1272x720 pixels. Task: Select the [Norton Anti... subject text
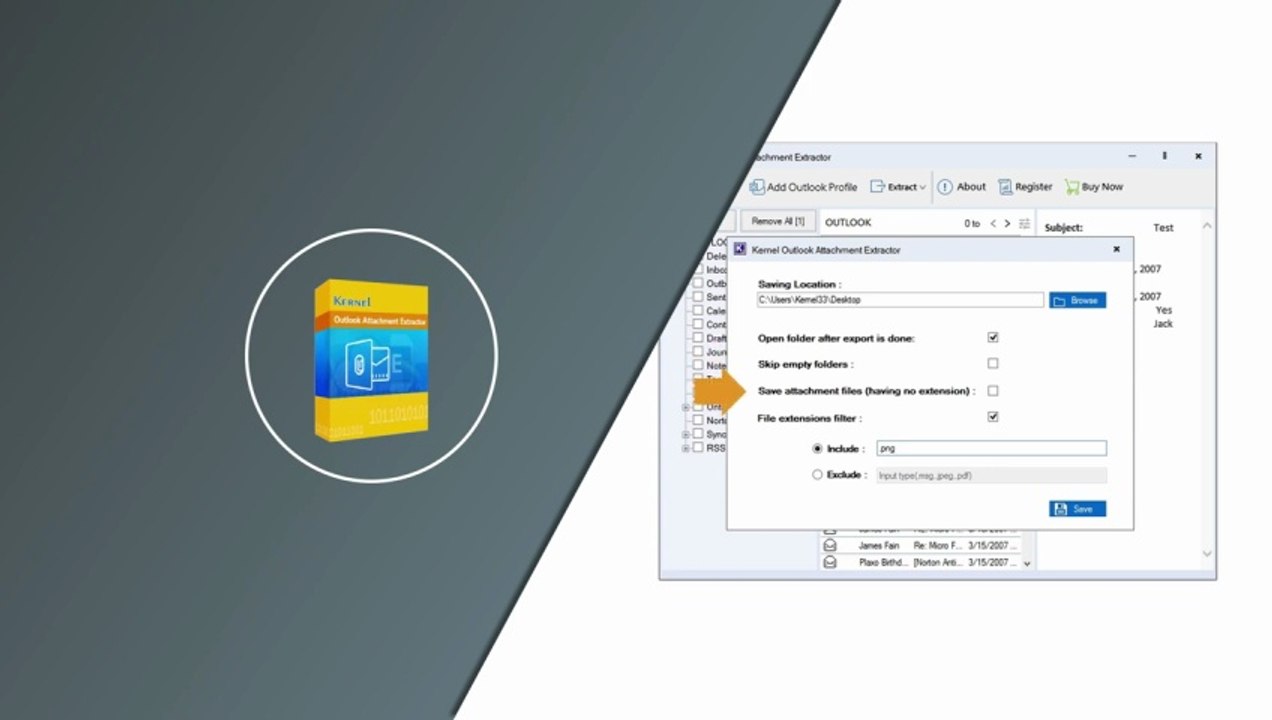pos(937,563)
